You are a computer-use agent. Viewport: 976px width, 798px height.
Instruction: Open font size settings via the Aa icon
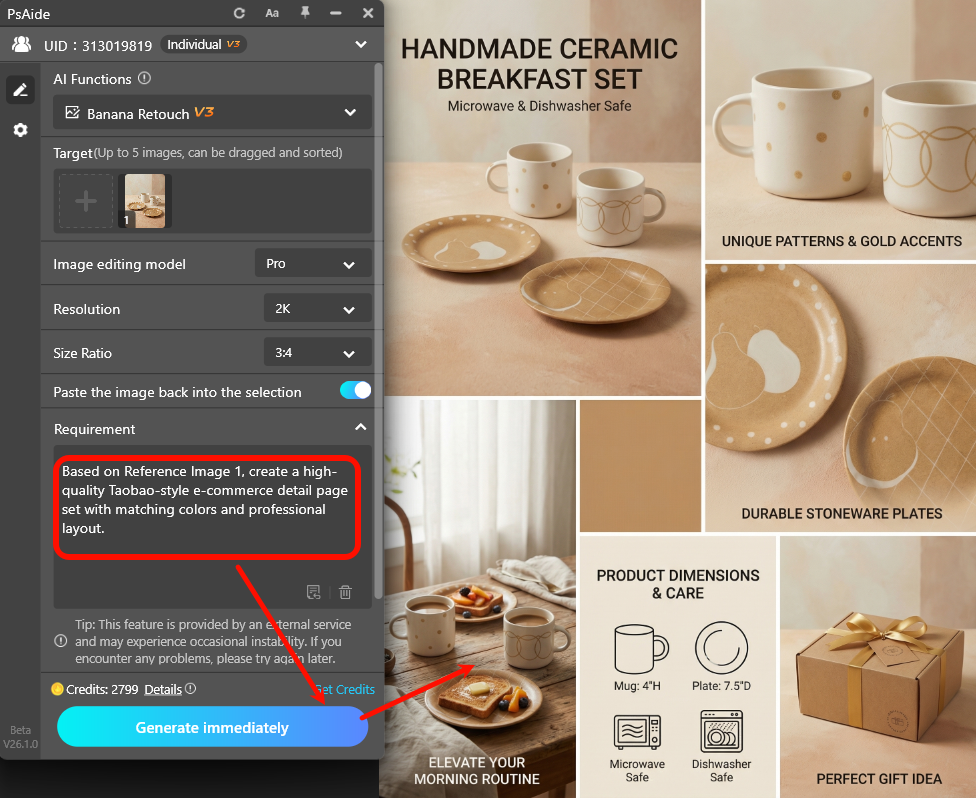coord(272,13)
